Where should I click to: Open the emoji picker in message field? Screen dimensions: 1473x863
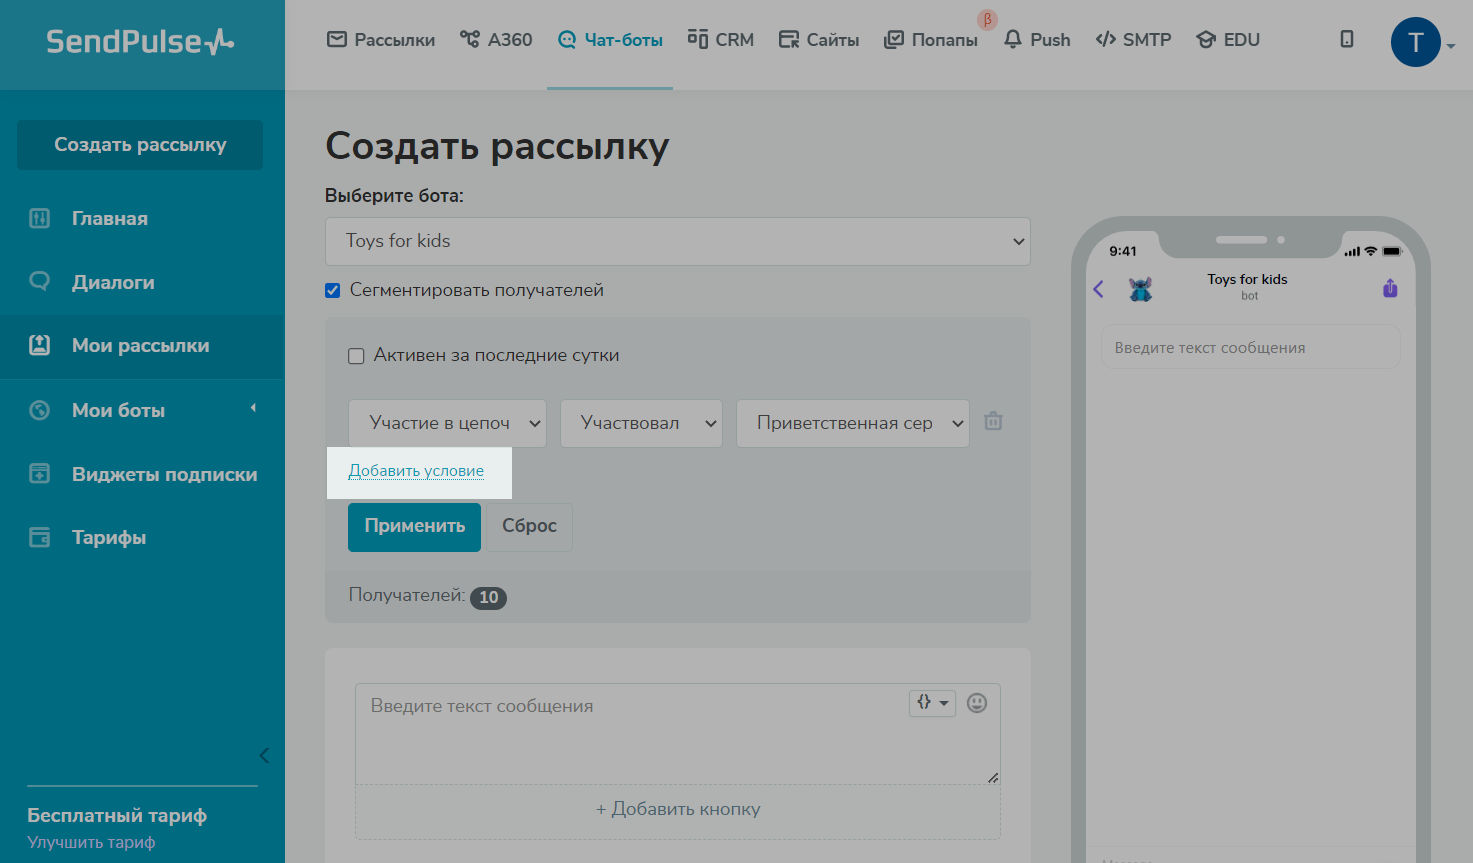click(977, 703)
